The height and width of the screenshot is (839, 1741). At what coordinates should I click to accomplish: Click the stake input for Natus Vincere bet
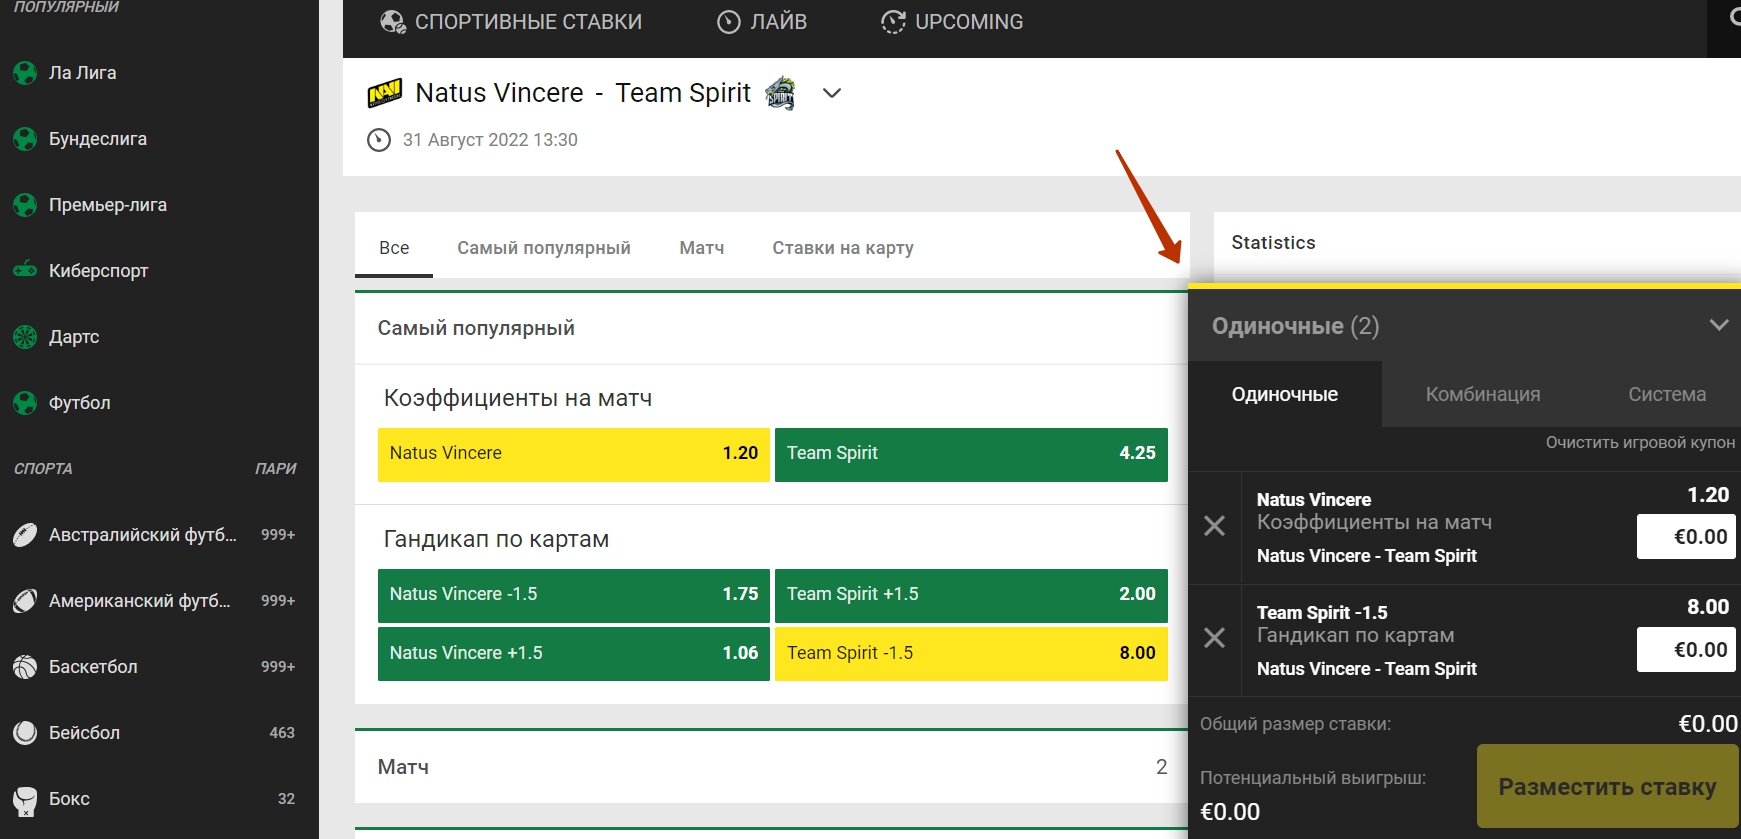pyautogui.click(x=1685, y=537)
